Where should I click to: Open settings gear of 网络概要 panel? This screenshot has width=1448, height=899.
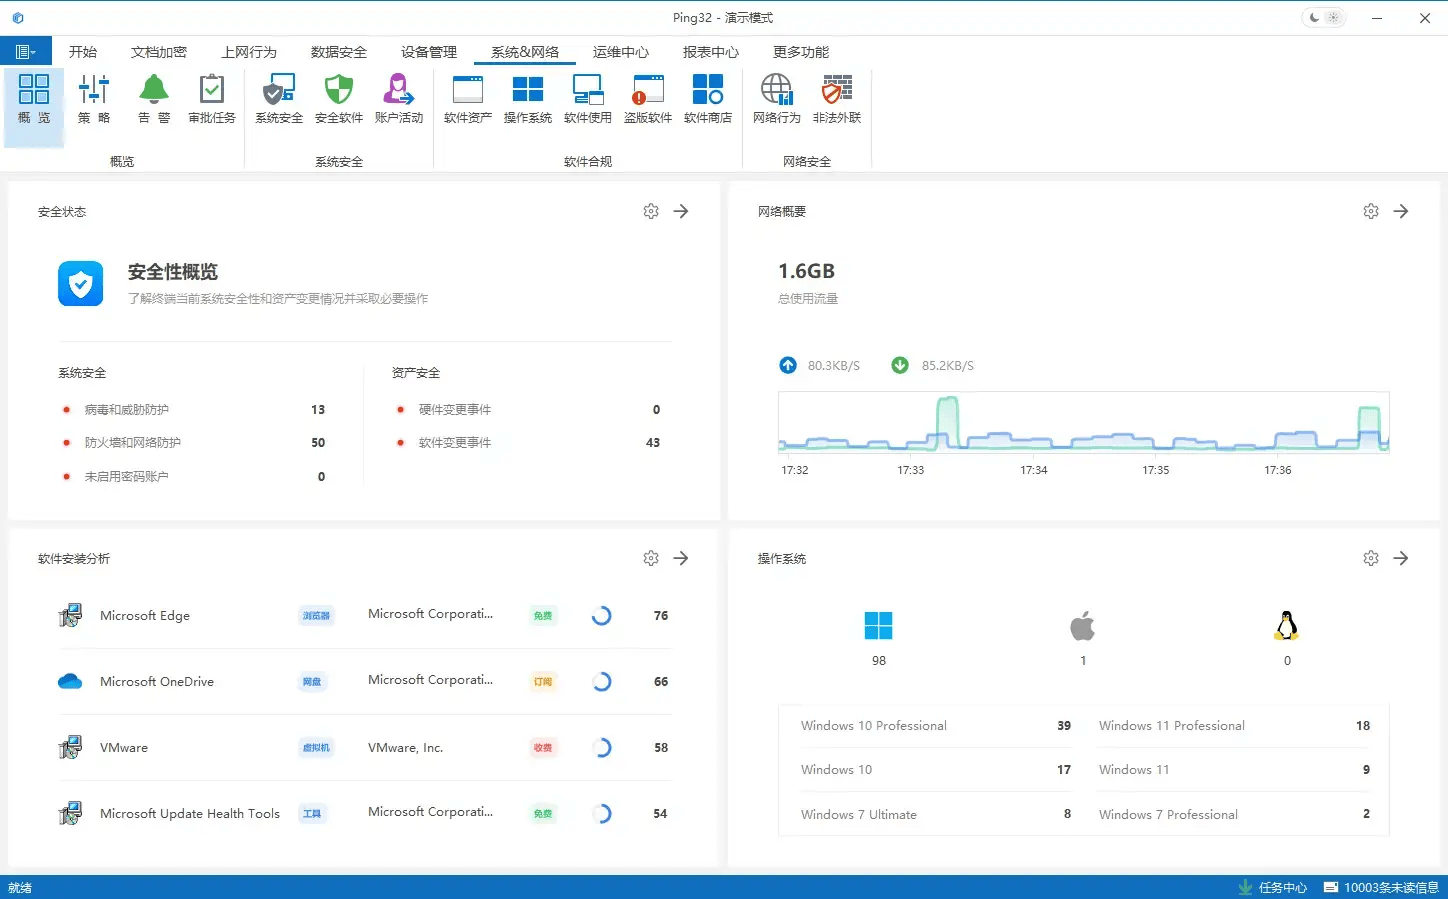click(1371, 211)
